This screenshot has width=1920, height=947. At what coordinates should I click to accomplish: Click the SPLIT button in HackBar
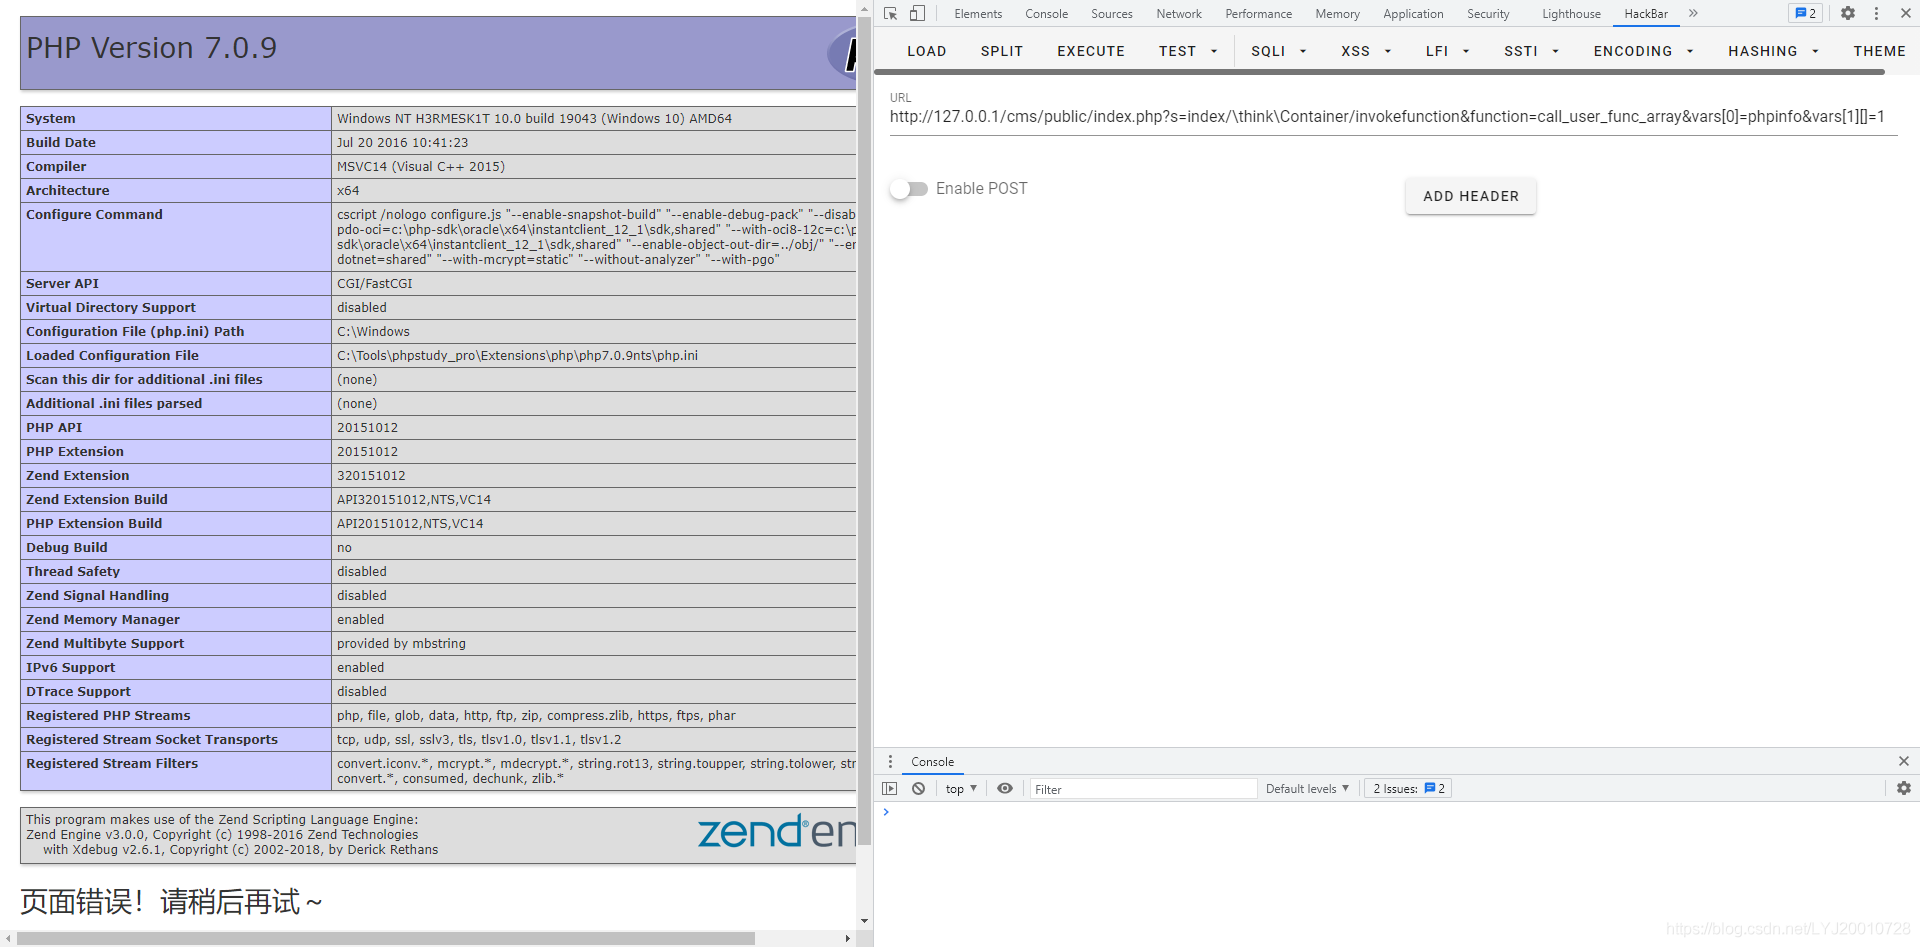tap(1001, 51)
